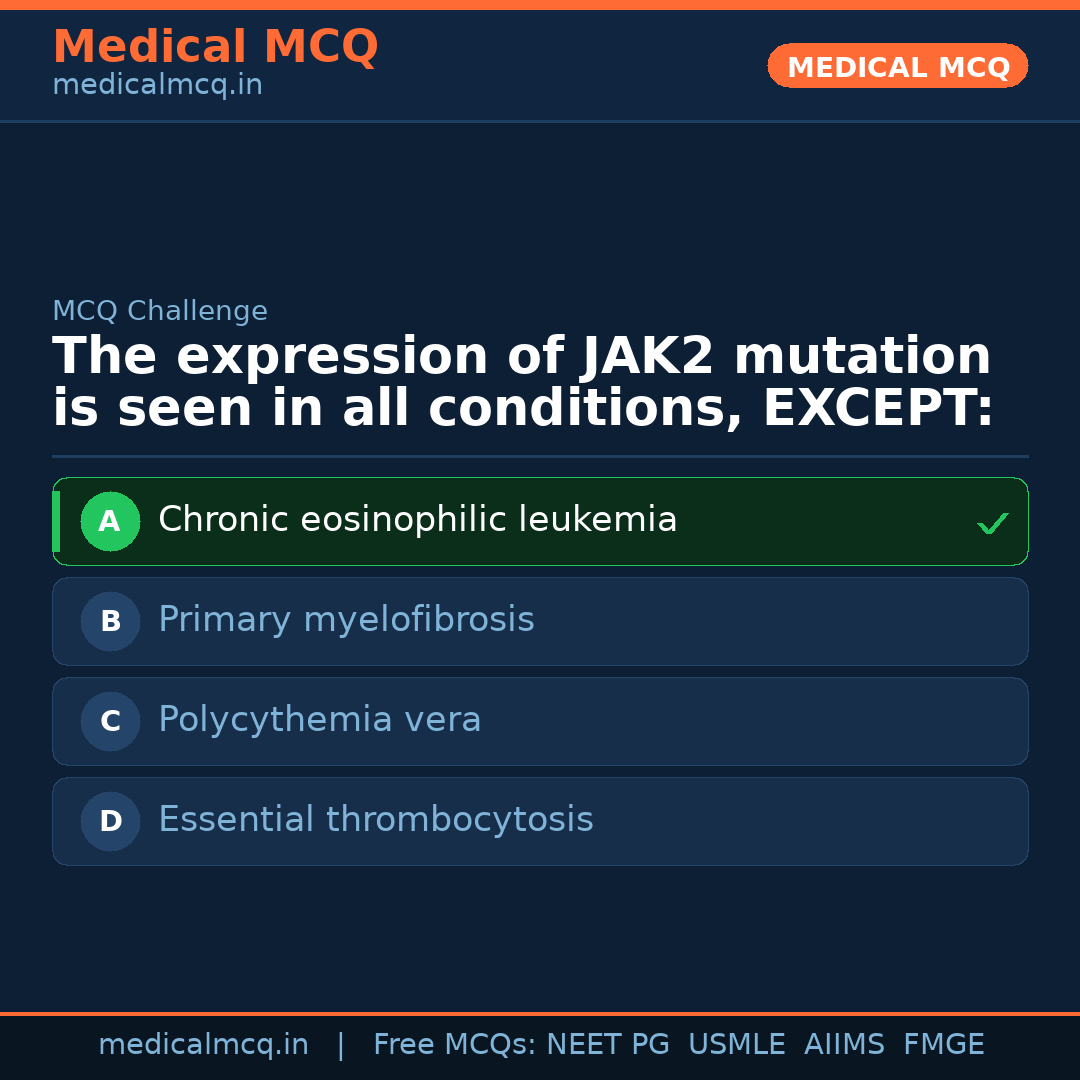Click the C option letter circle
This screenshot has width=1080, height=1080.
(x=110, y=721)
